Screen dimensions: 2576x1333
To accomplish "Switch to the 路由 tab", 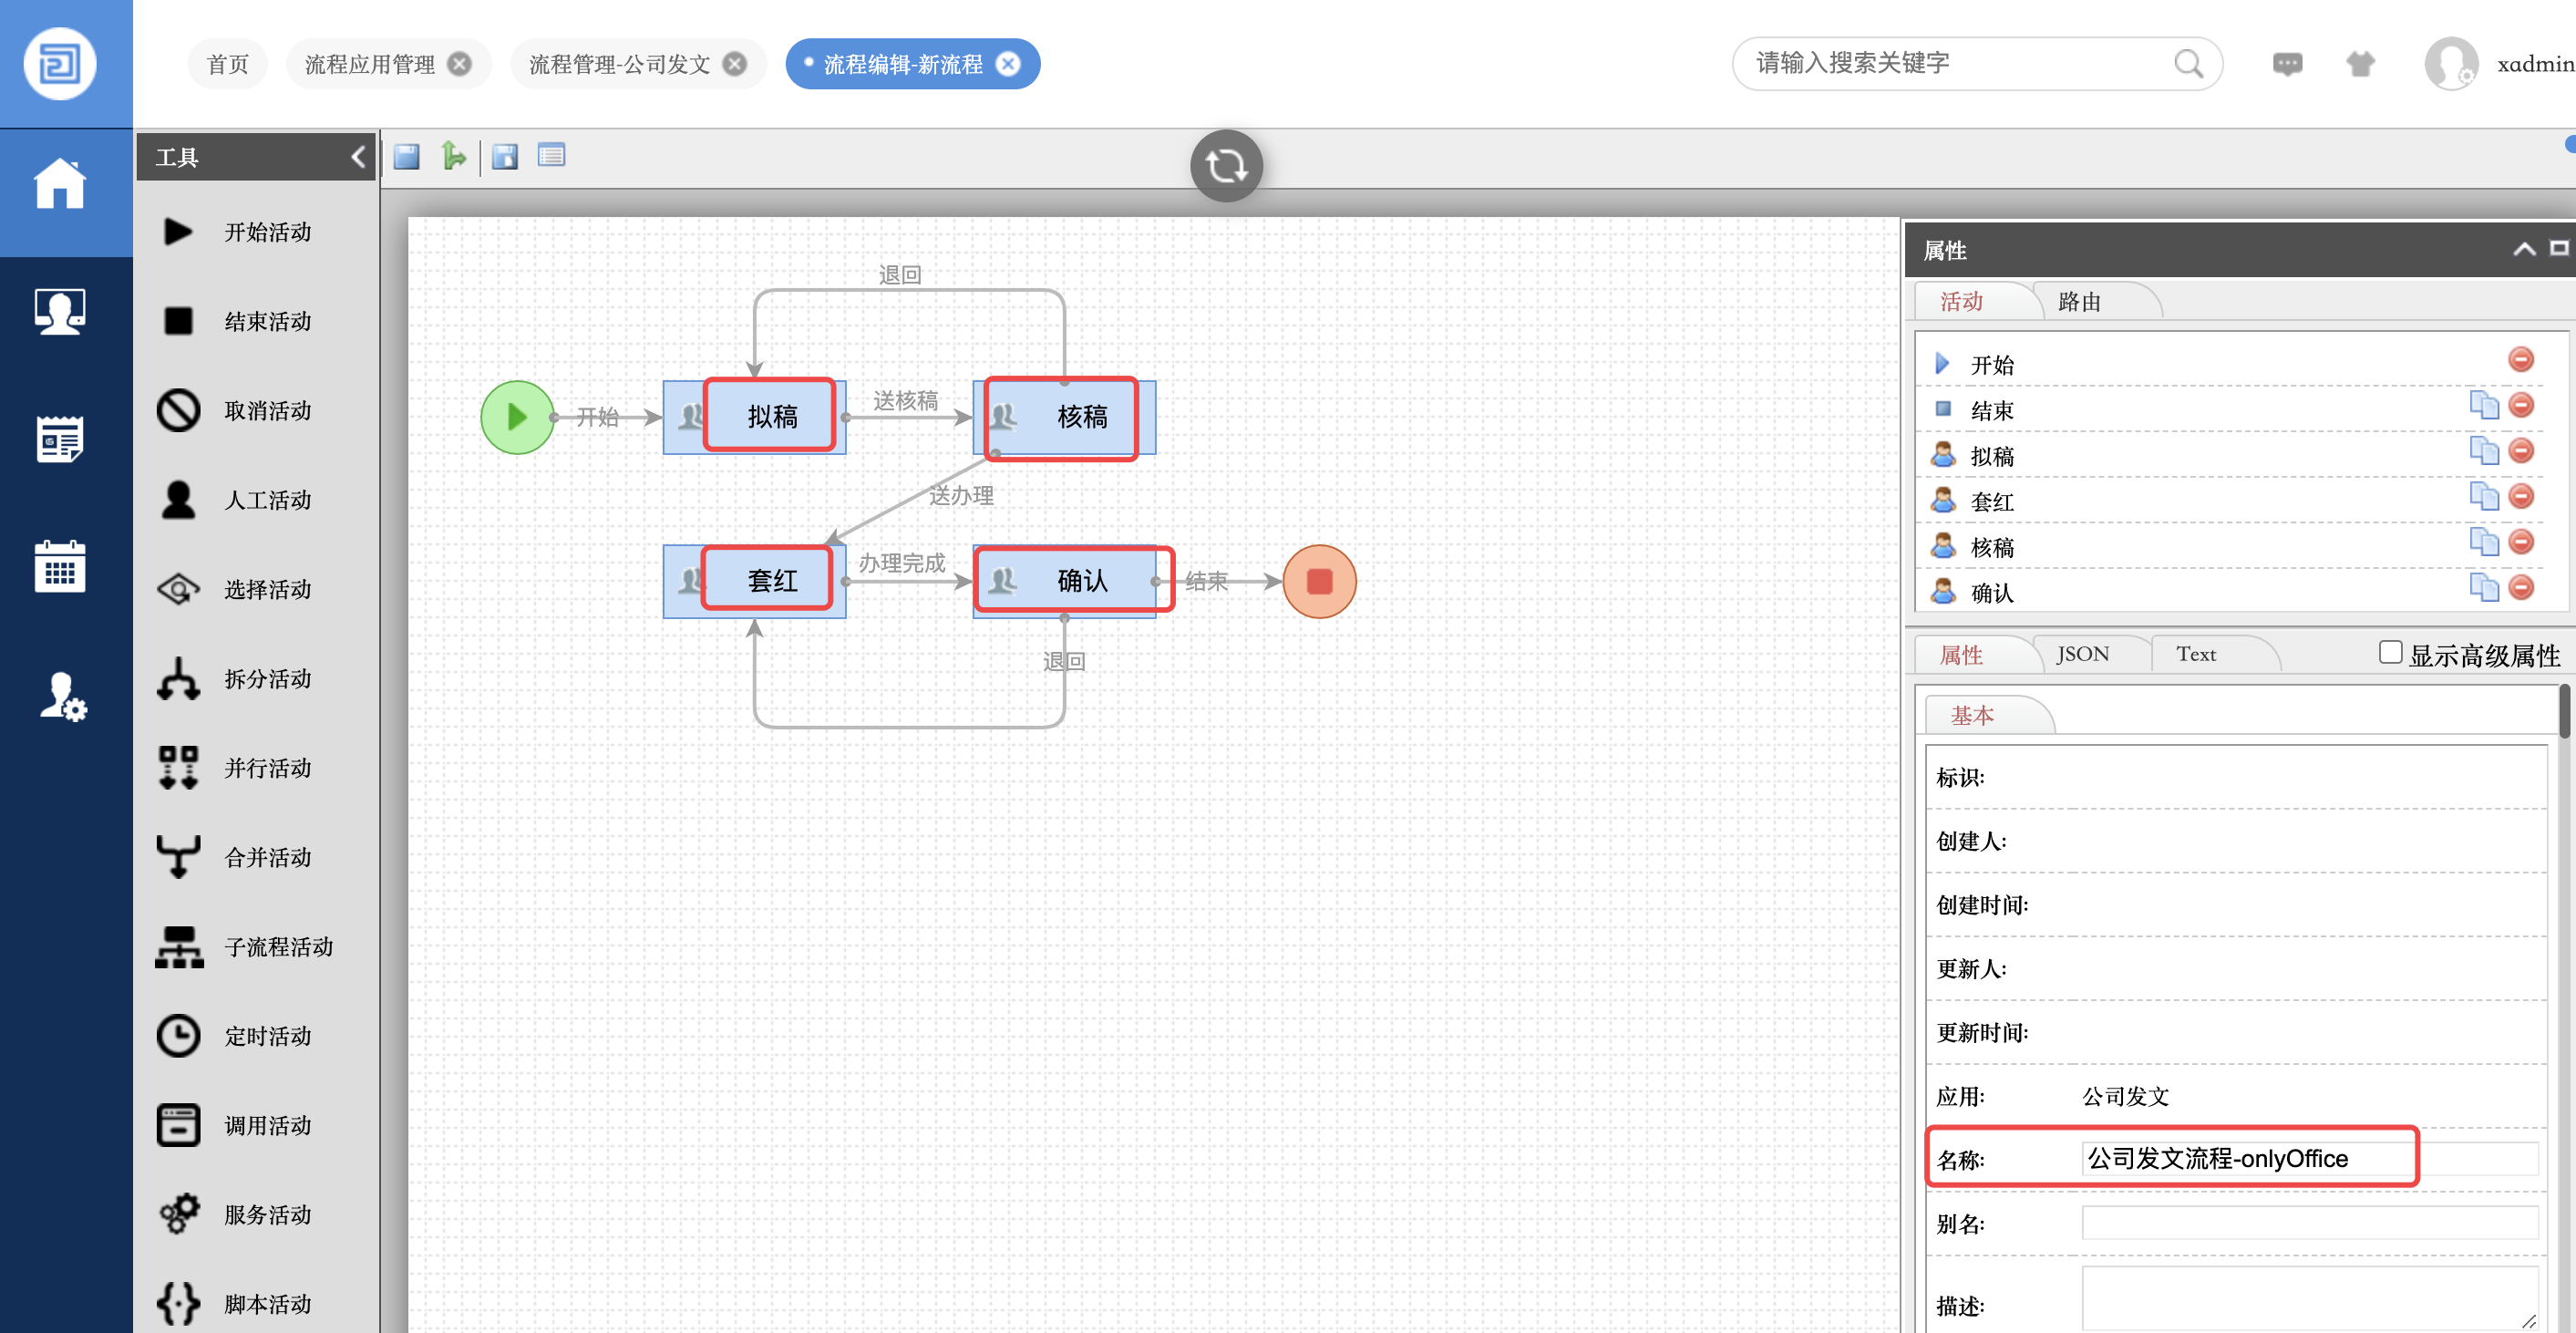I will tap(2079, 302).
